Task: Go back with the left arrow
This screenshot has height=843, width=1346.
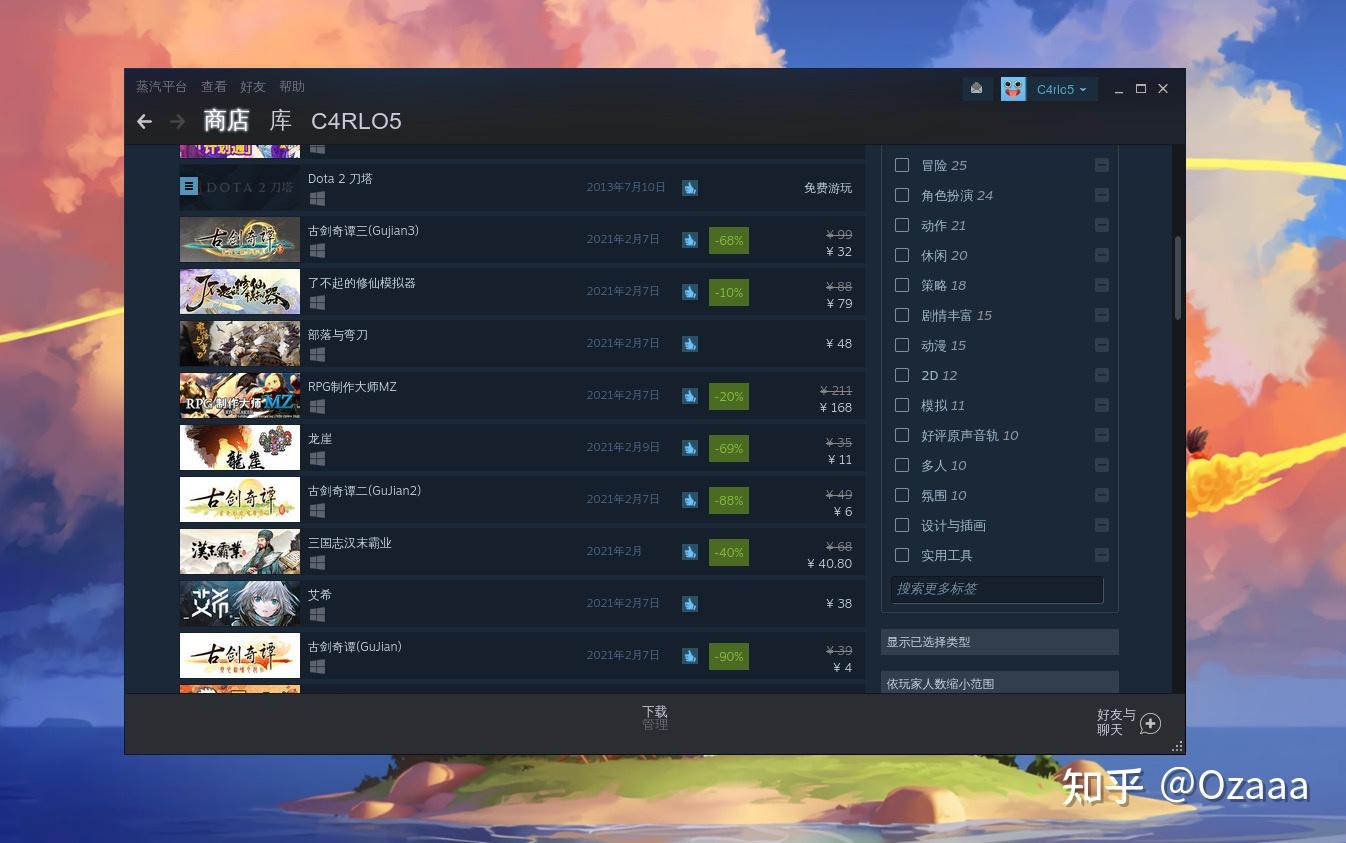Action: [145, 121]
